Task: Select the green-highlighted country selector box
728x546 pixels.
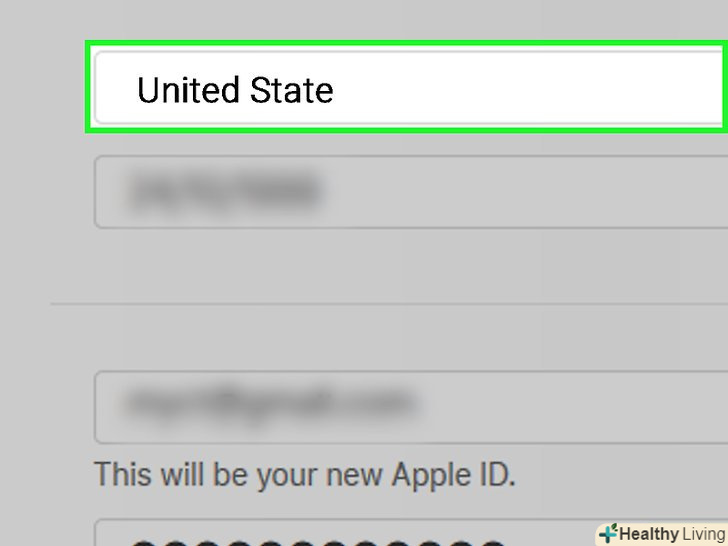Action: coord(407,87)
